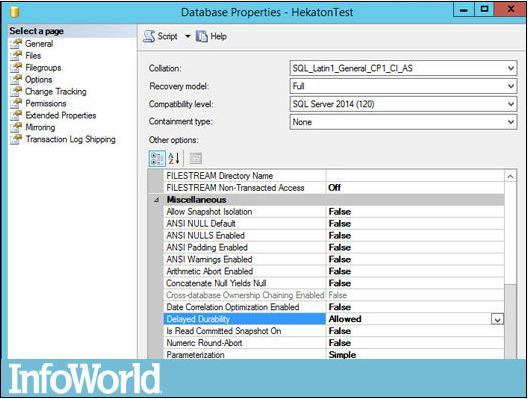Click the Simple value of Parameterization

[342, 355]
